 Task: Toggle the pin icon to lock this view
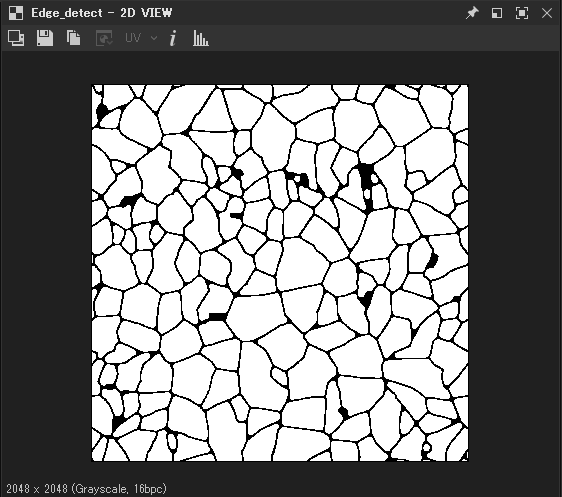472,13
